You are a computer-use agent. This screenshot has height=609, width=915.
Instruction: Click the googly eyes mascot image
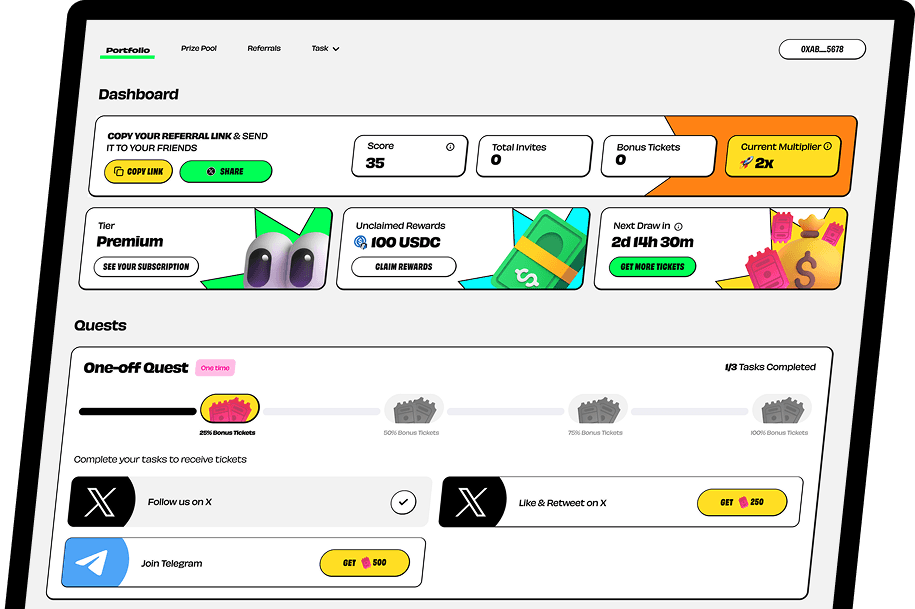pos(288,260)
